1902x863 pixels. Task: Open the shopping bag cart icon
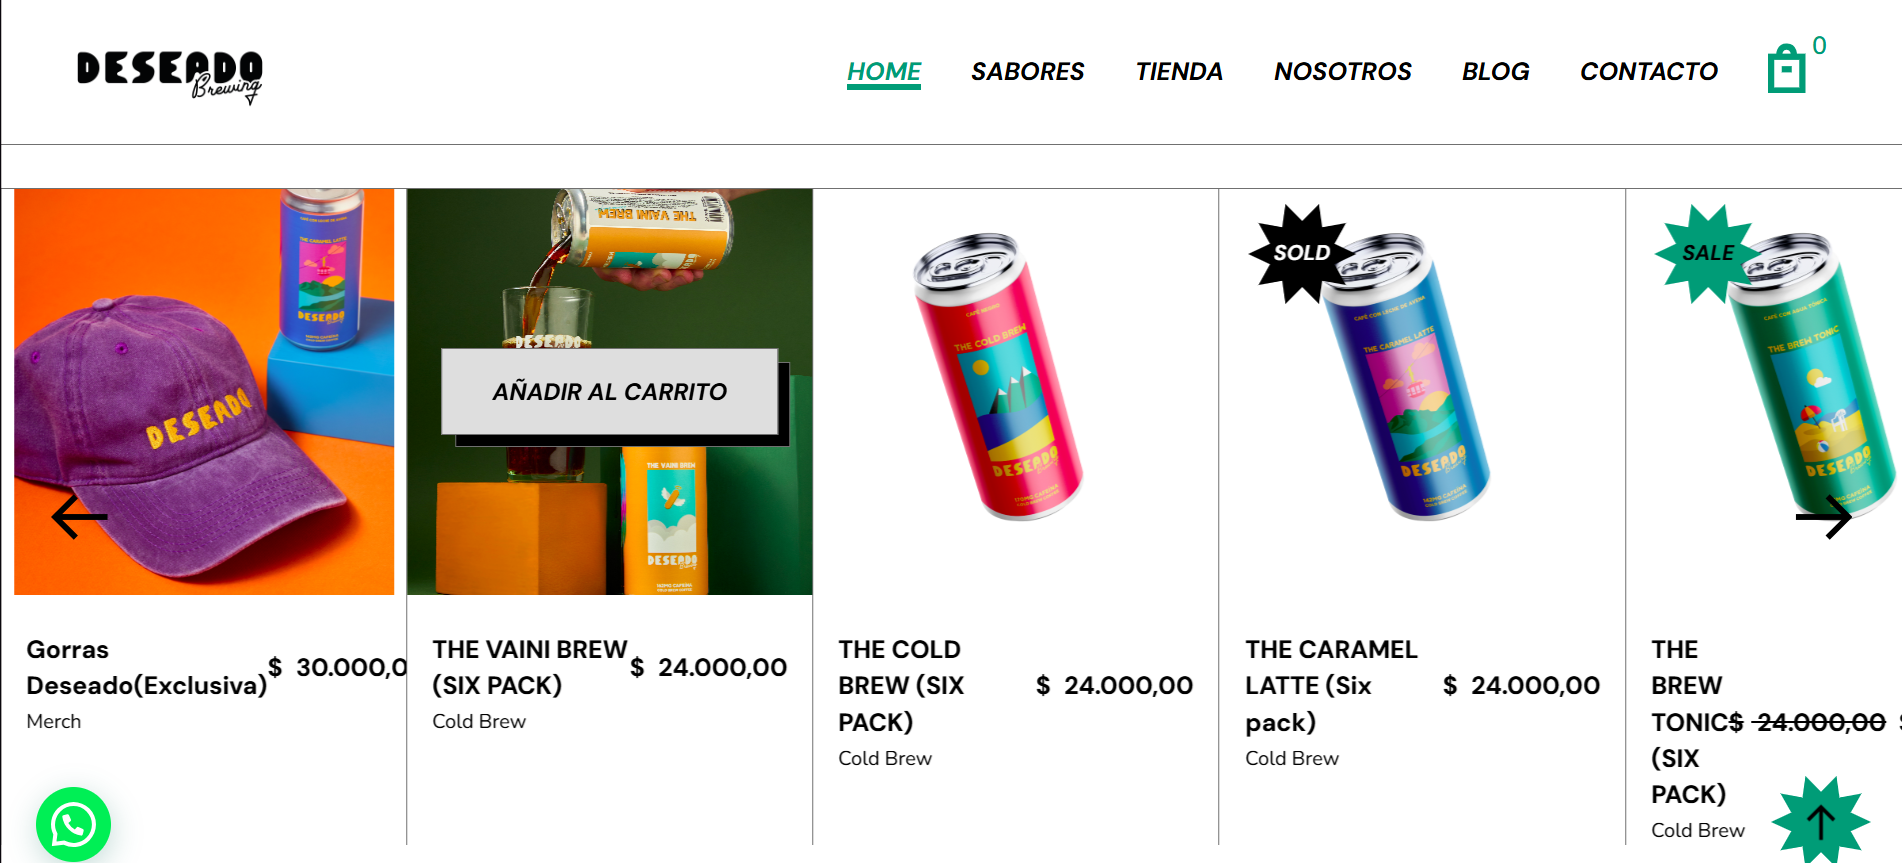1787,69
